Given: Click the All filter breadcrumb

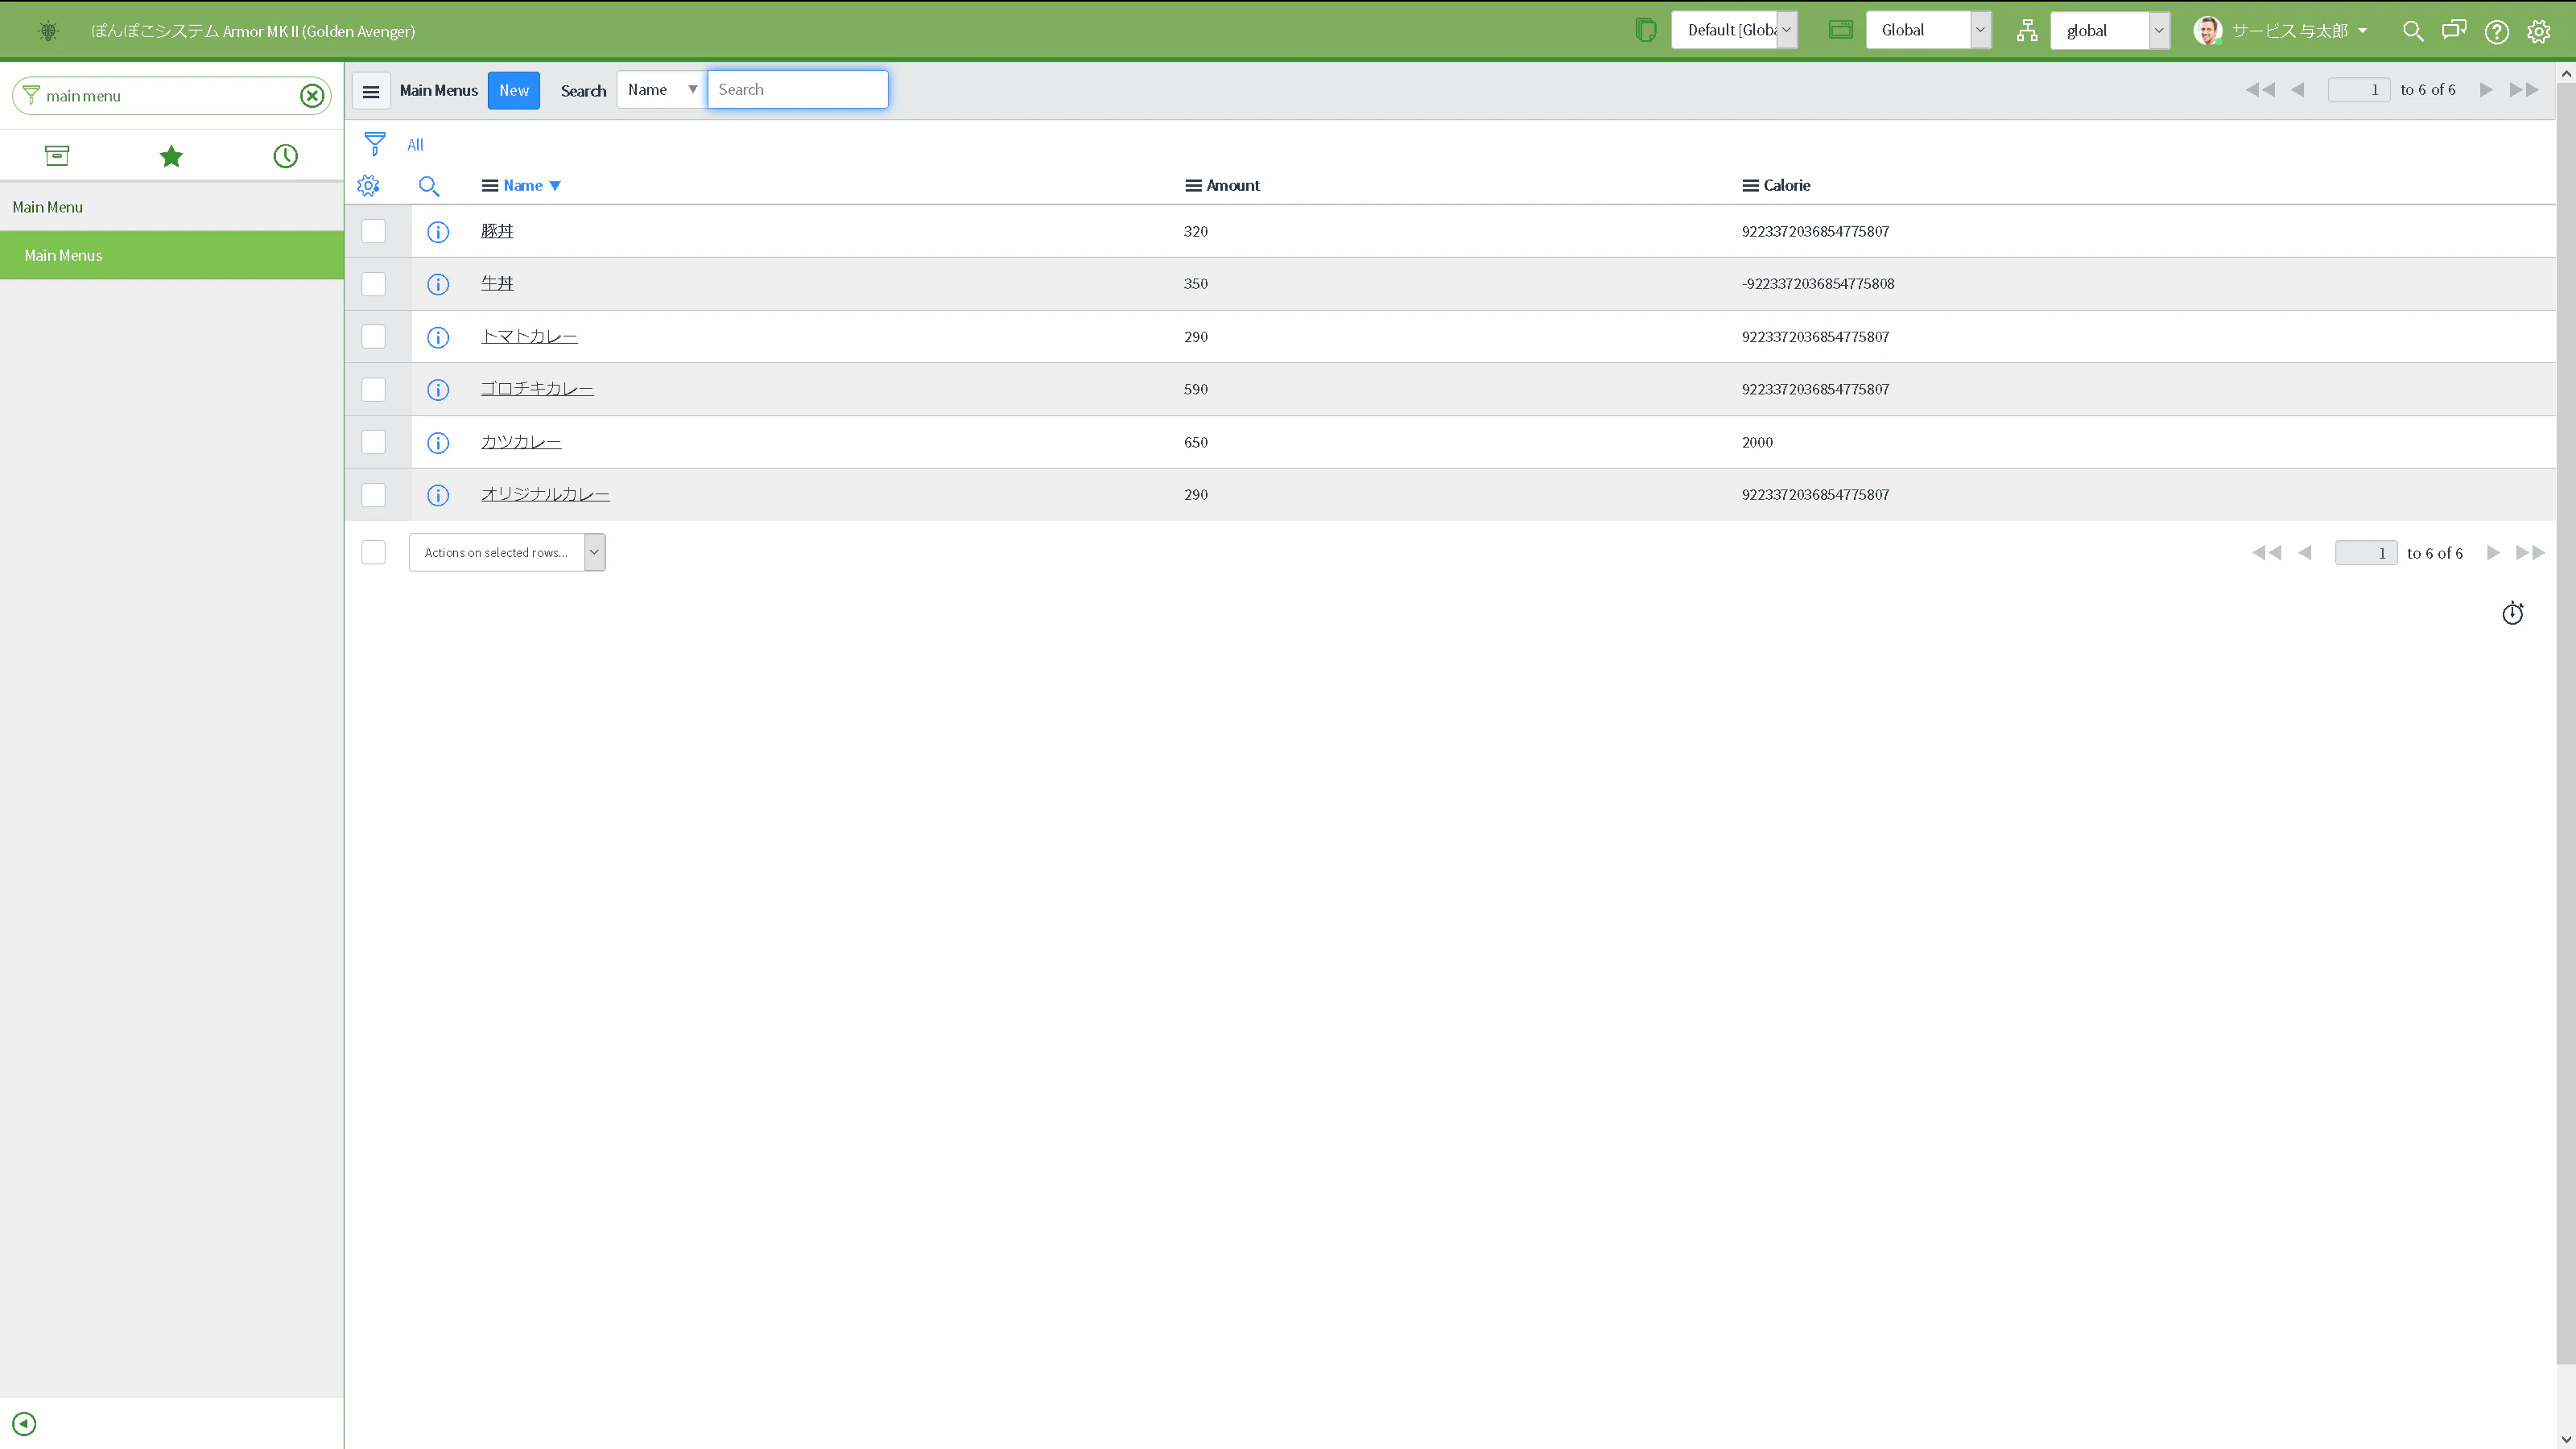Looking at the screenshot, I should tap(415, 145).
